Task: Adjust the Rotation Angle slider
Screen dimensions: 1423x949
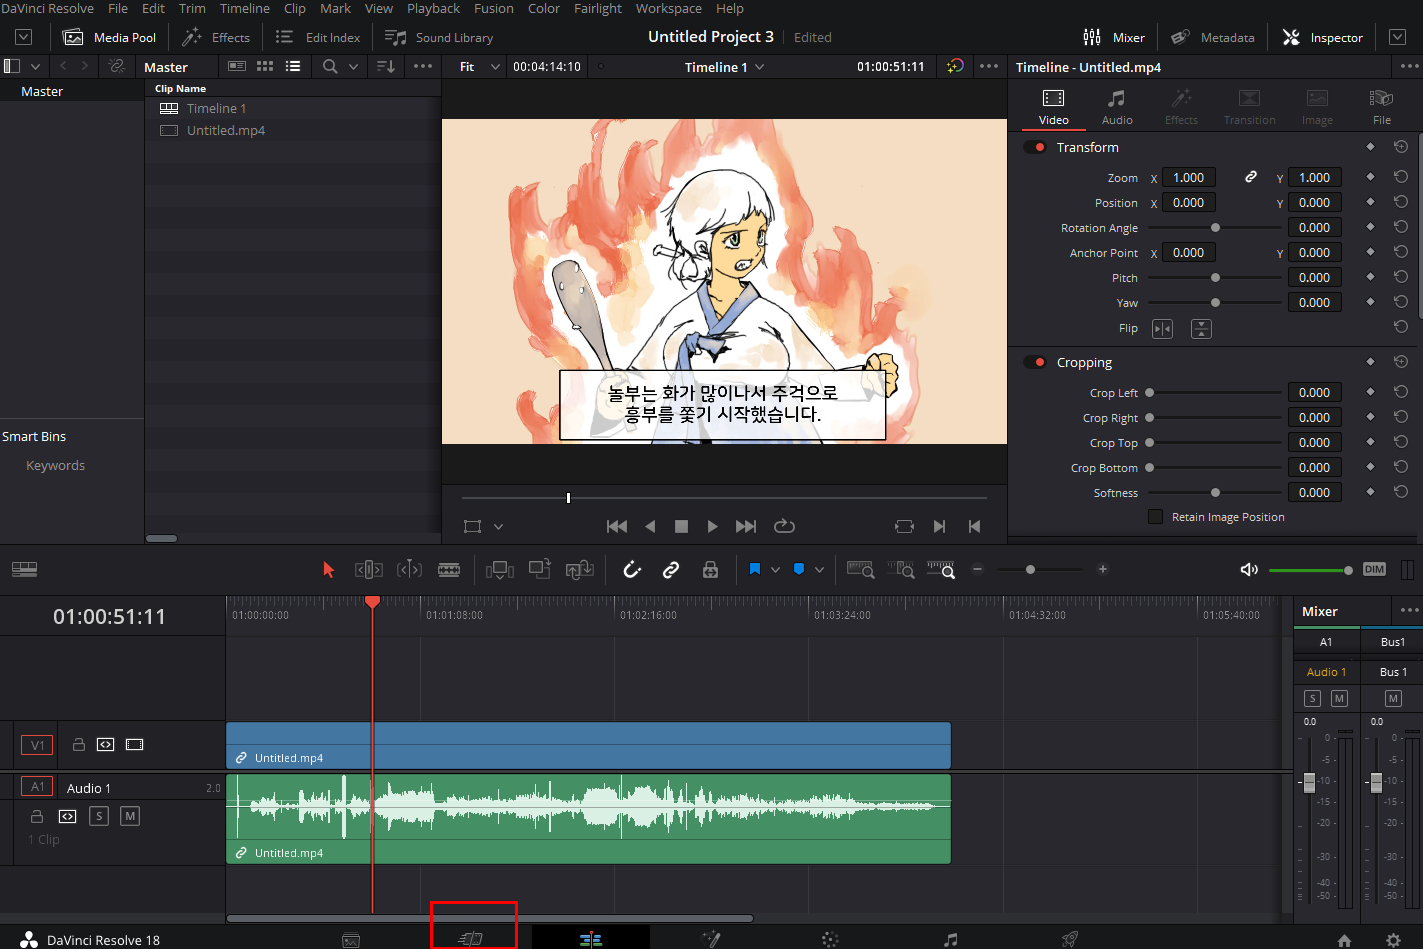Action: pyautogui.click(x=1215, y=228)
